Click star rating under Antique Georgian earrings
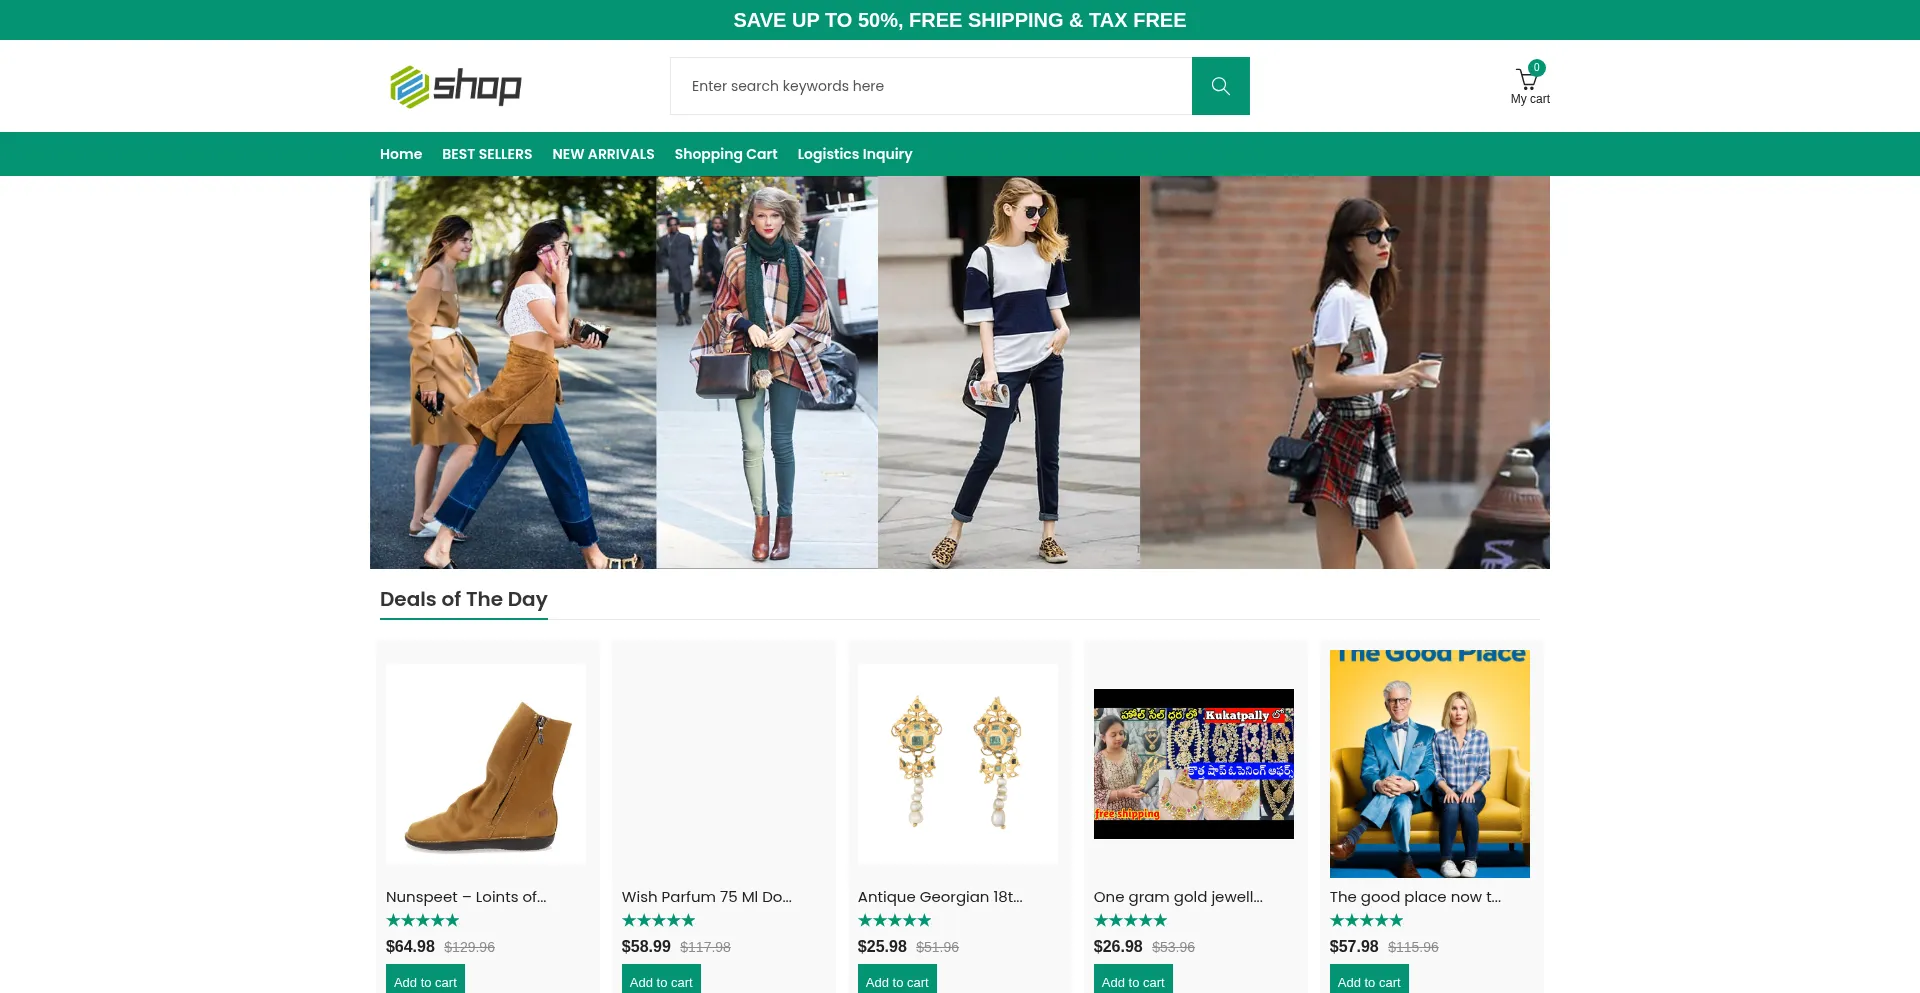The width and height of the screenshot is (1920, 993). coord(894,920)
